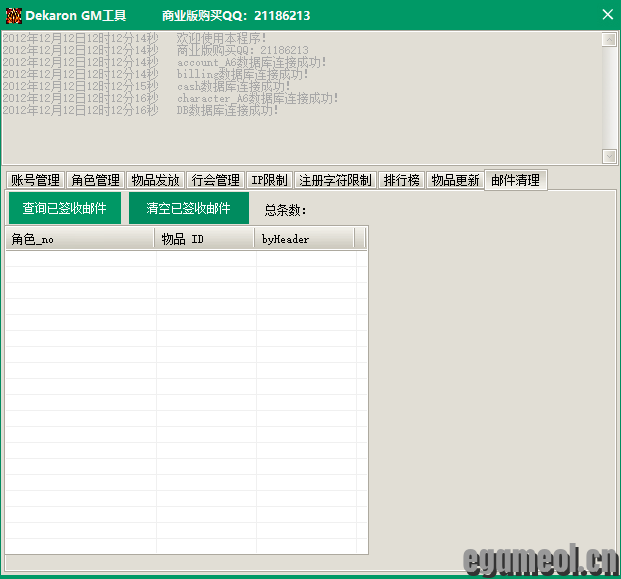The image size is (621, 579).
Task: Click the 物品 ID column header
Action: click(205, 239)
